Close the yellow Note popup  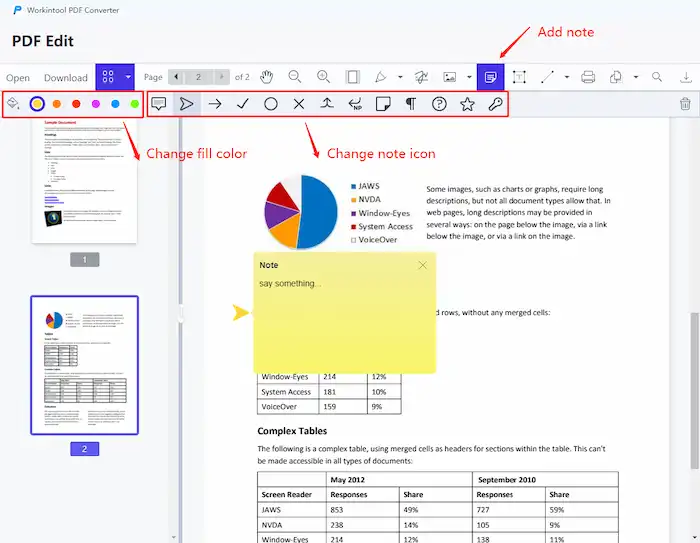click(x=422, y=265)
